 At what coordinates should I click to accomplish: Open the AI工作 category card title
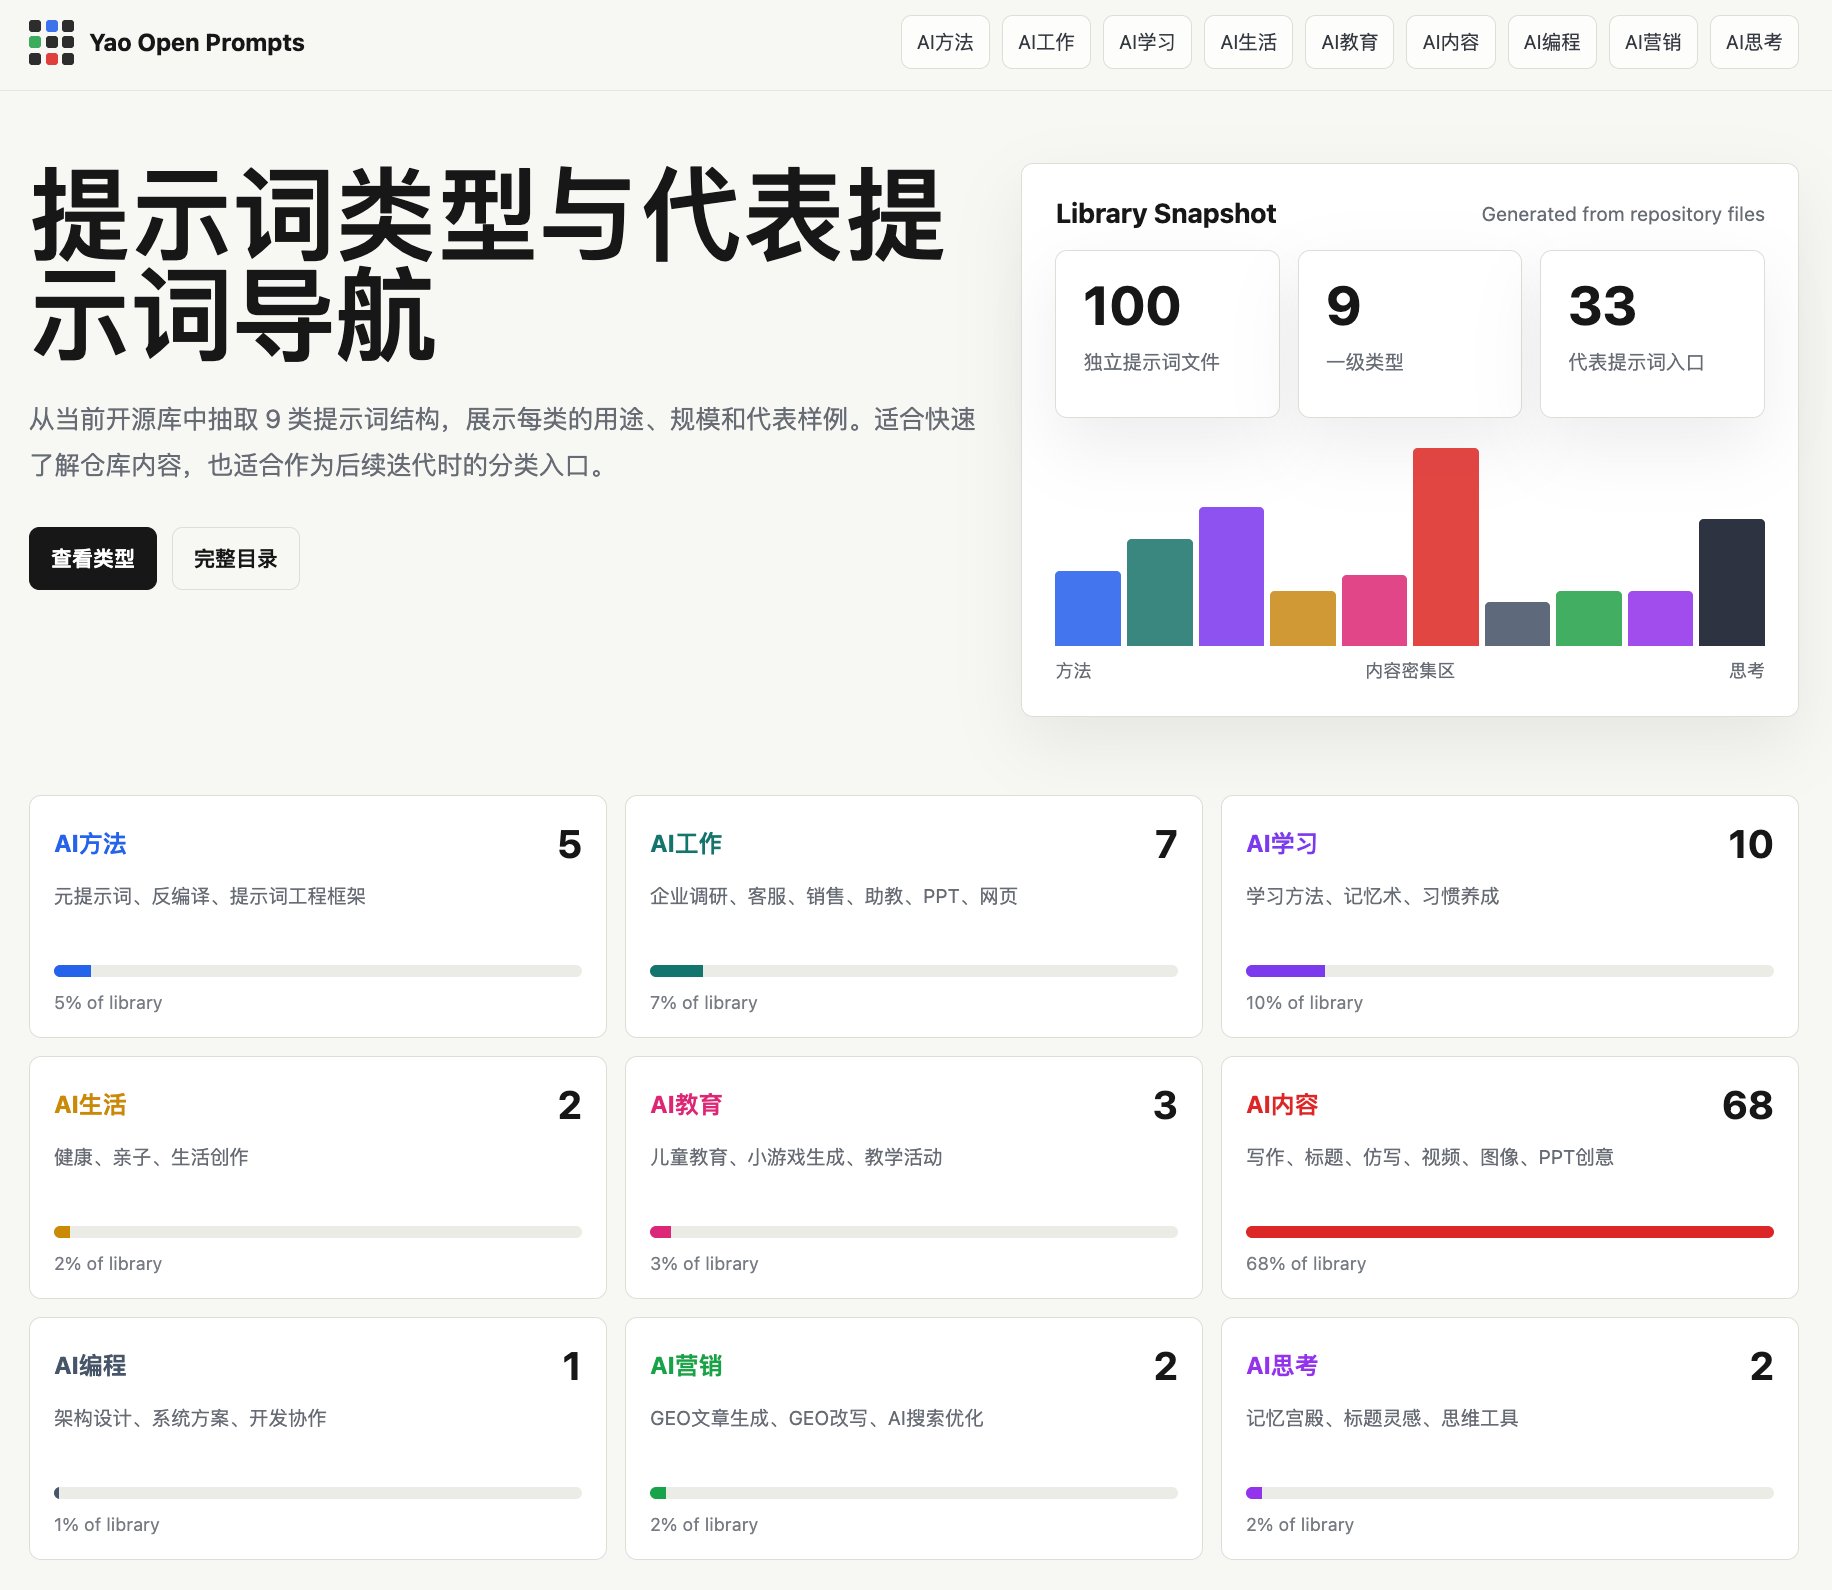coord(686,844)
